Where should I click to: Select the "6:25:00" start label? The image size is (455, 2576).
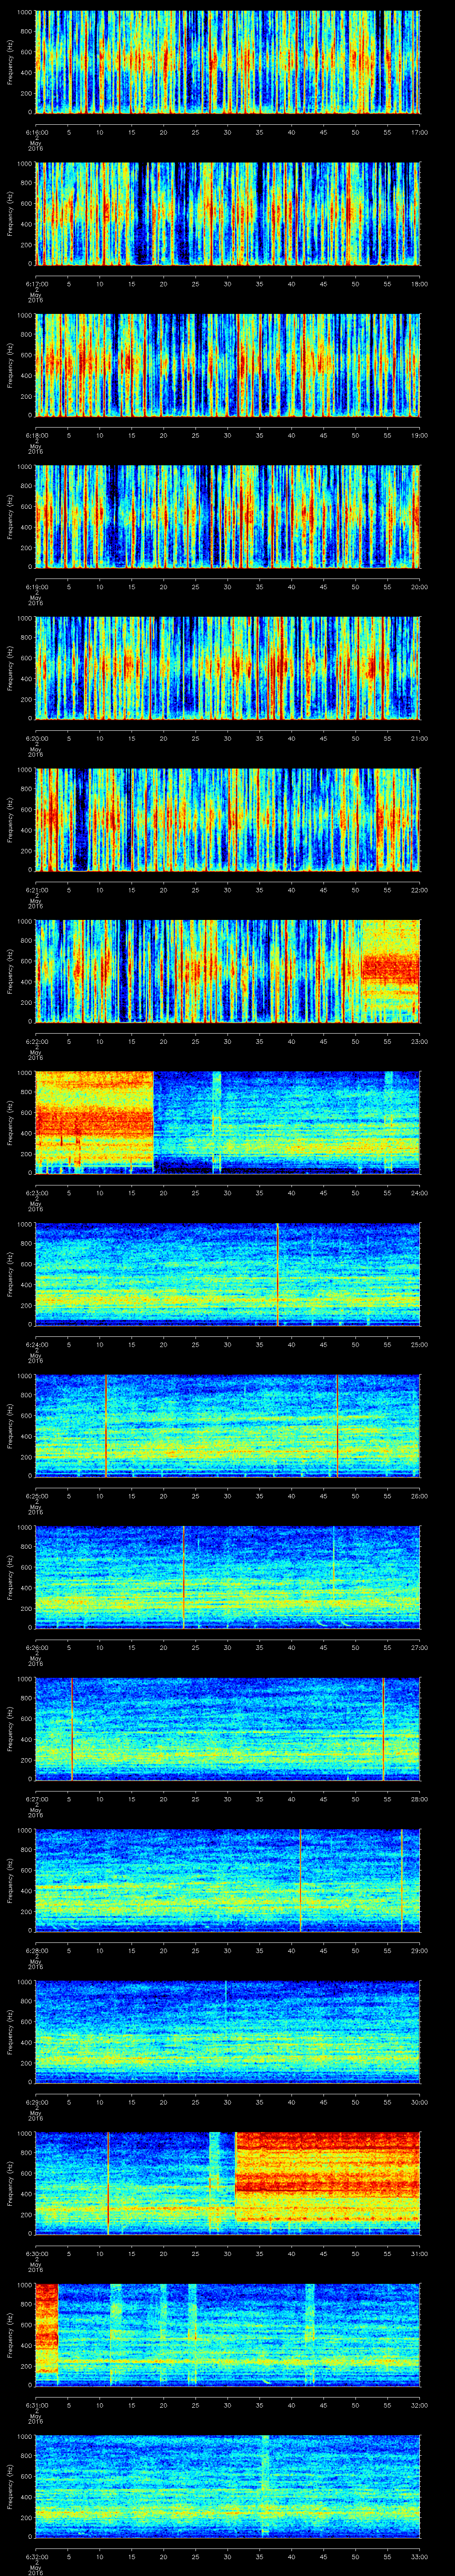tap(36, 1496)
